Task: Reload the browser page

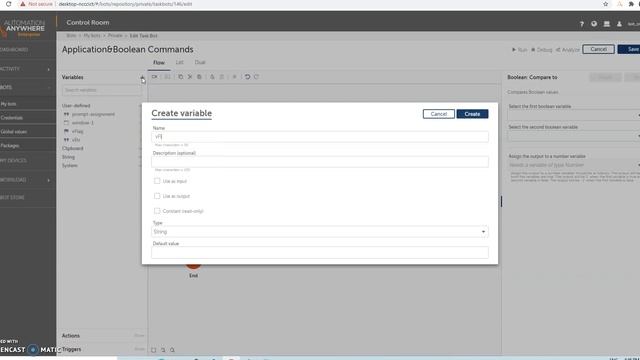Action: coord(9,4)
